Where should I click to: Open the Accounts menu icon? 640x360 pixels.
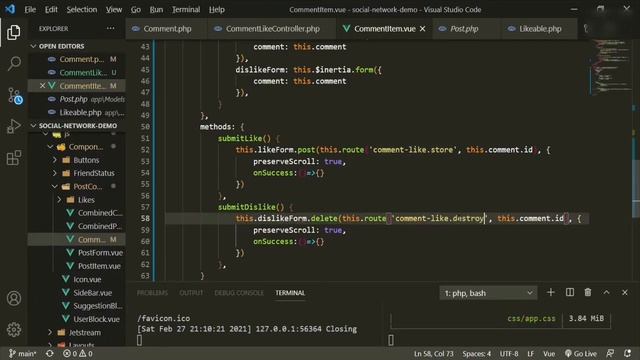pyautogui.click(x=14, y=298)
